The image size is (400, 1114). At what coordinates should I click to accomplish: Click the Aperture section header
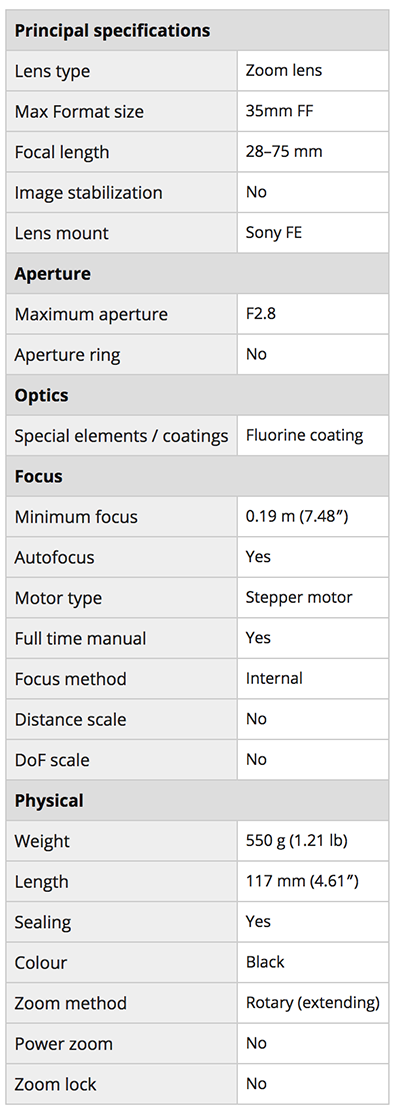tap(53, 274)
